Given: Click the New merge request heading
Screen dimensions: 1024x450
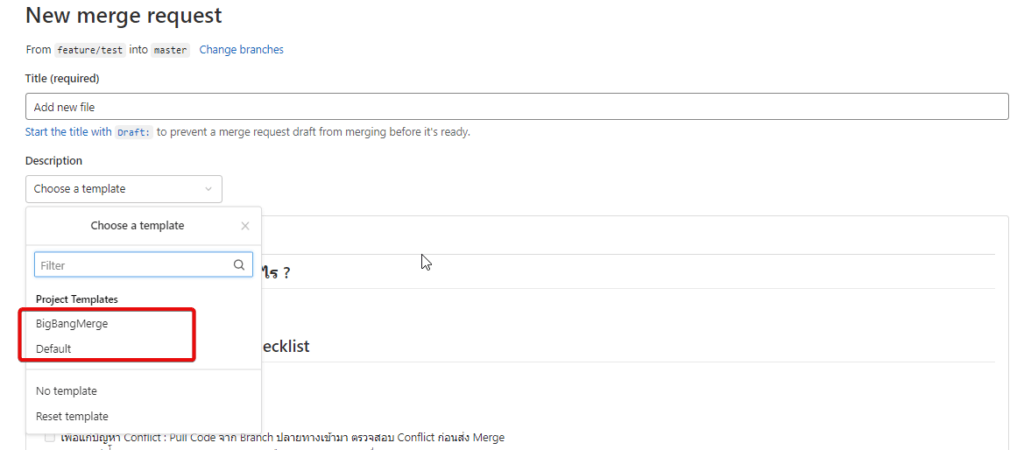Looking at the screenshot, I should pos(124,15).
